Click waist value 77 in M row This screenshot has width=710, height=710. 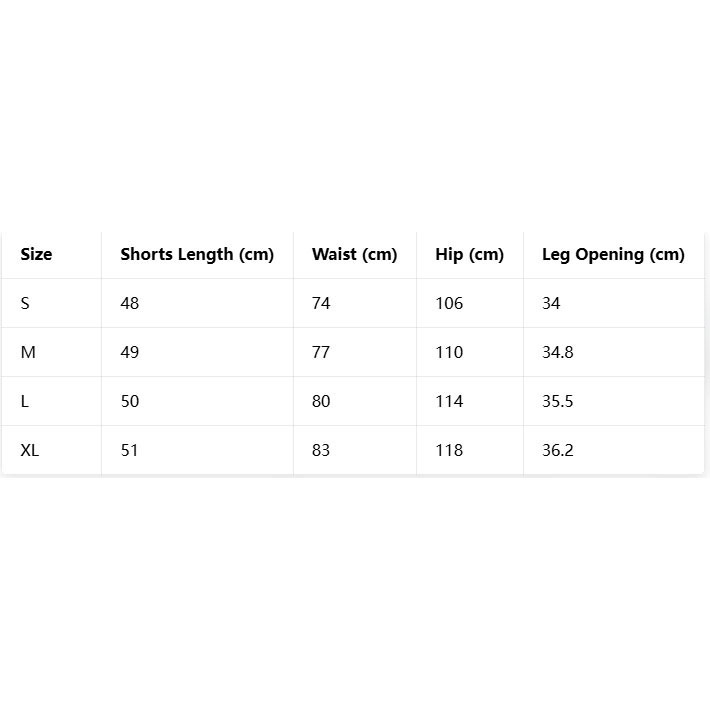point(321,352)
